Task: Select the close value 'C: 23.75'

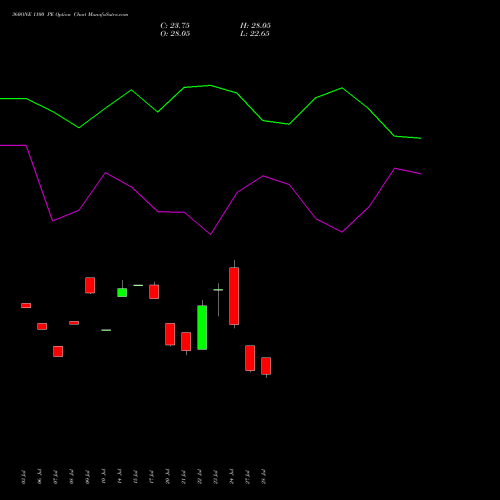Action: pos(175,26)
